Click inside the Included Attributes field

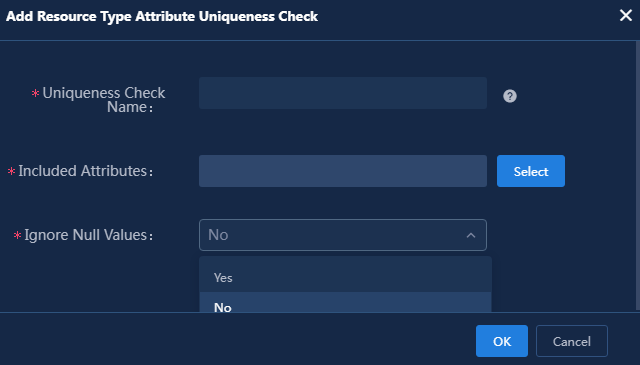click(342, 171)
